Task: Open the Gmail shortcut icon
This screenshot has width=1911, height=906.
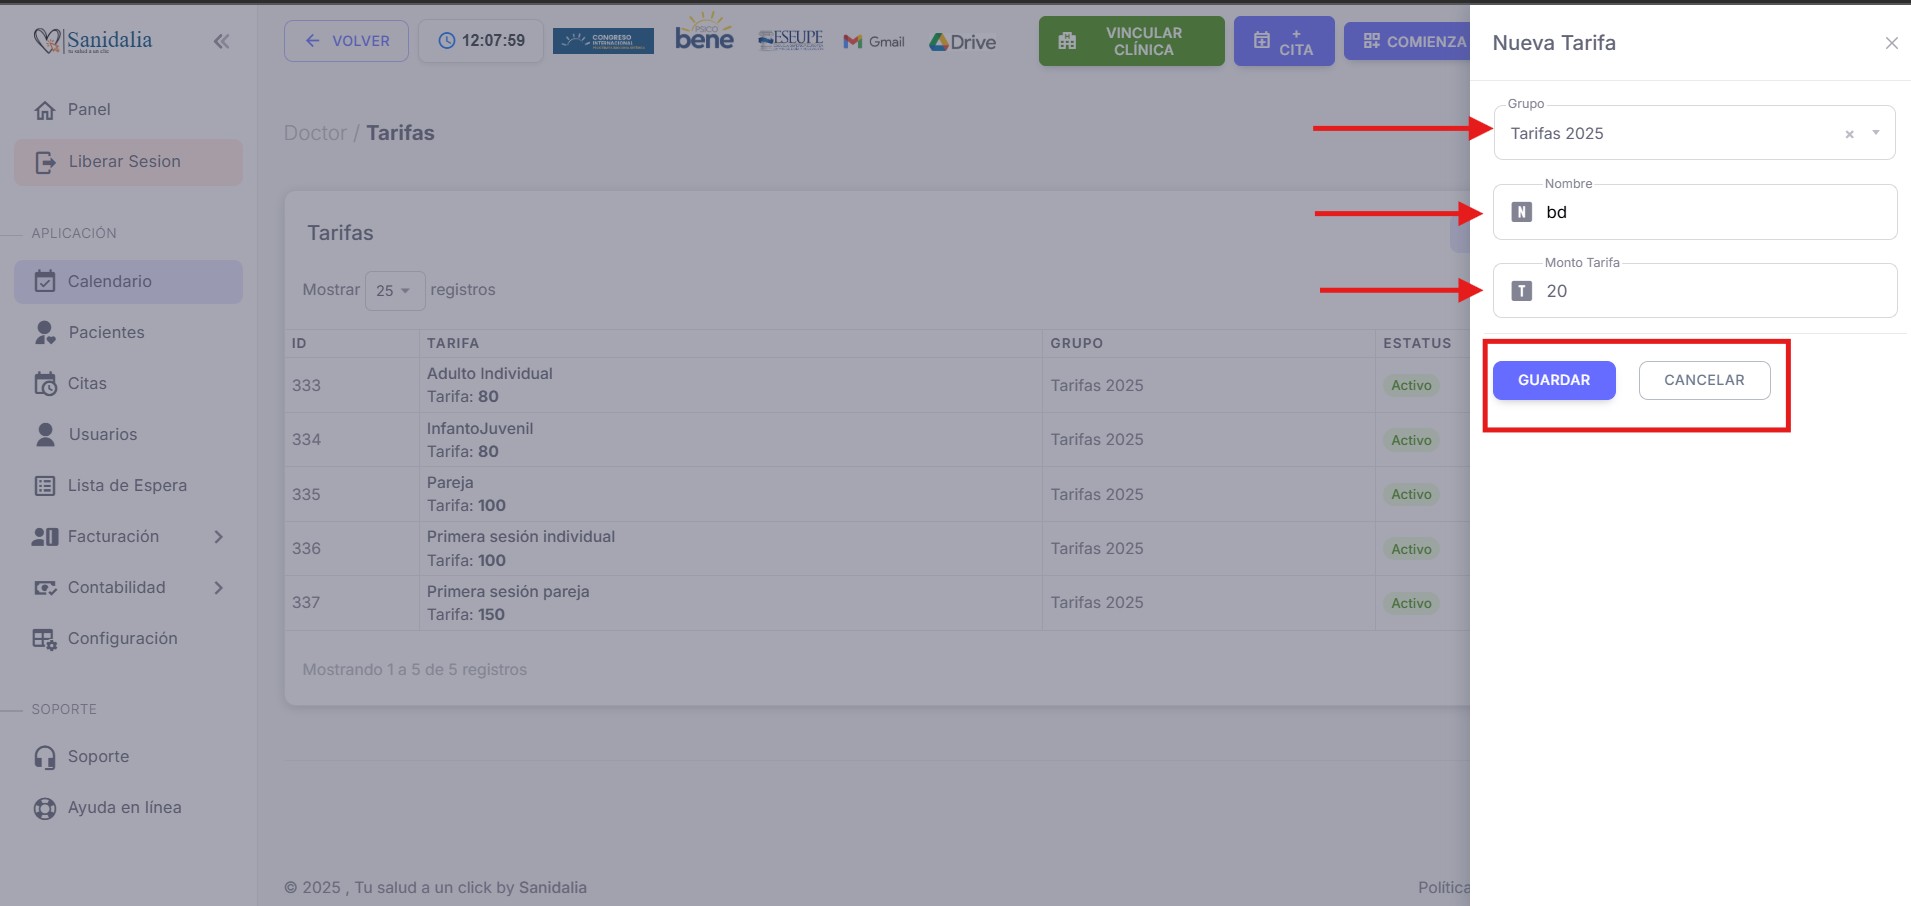Action: point(874,42)
